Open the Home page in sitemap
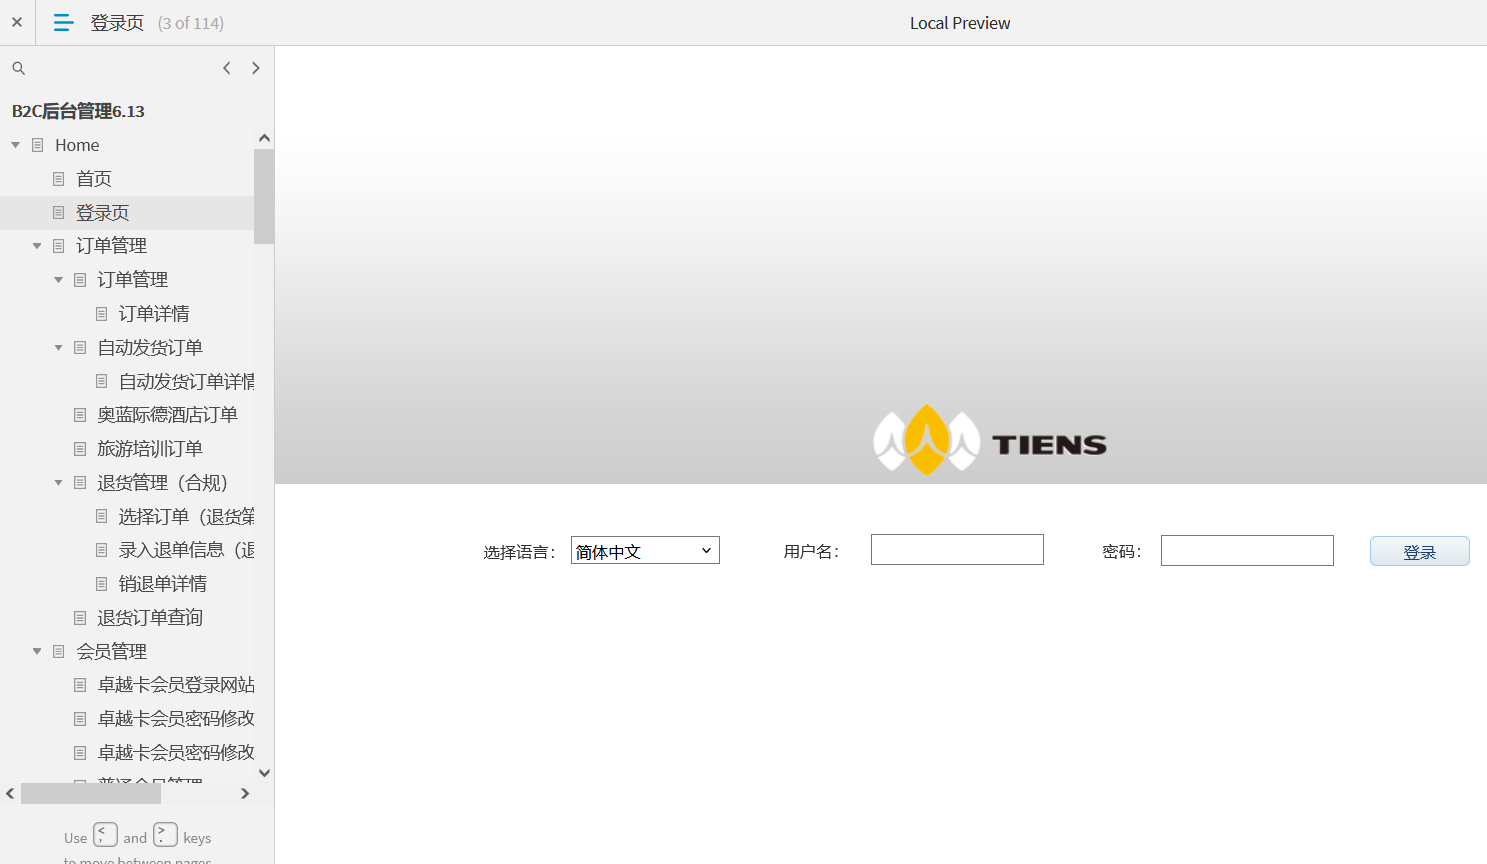 77,145
